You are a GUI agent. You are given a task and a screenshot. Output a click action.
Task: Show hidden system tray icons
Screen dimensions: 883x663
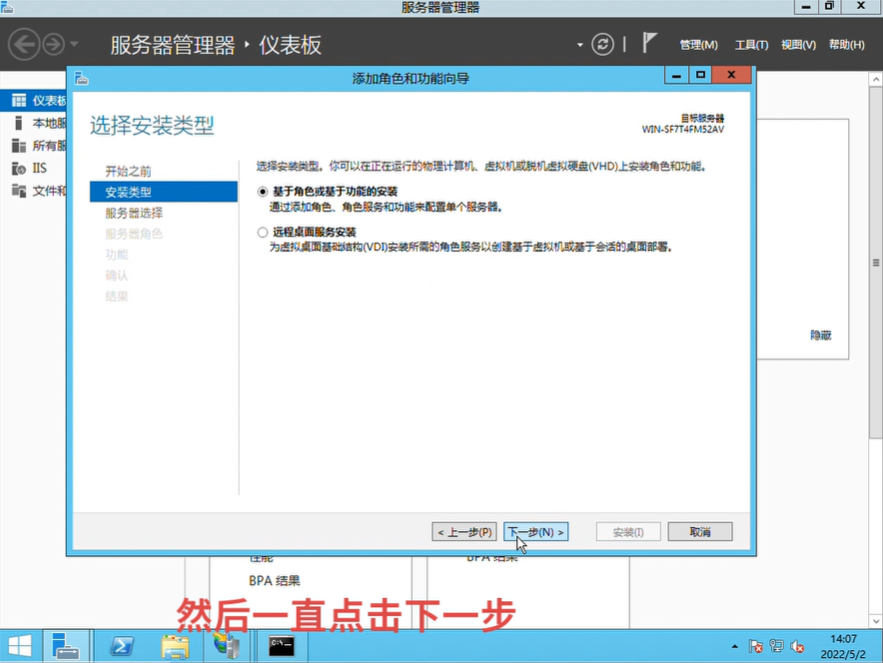point(734,647)
